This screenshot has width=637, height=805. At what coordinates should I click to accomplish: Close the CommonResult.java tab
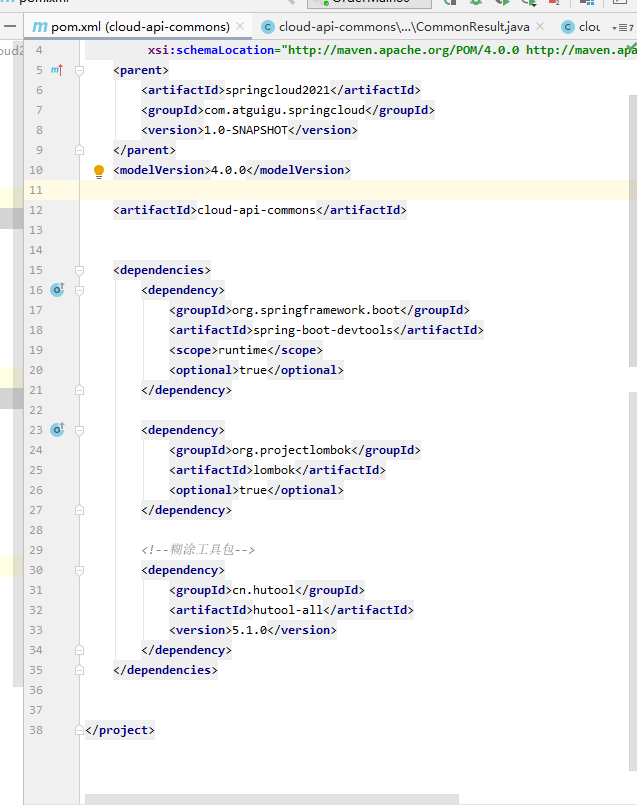[x=540, y=26]
